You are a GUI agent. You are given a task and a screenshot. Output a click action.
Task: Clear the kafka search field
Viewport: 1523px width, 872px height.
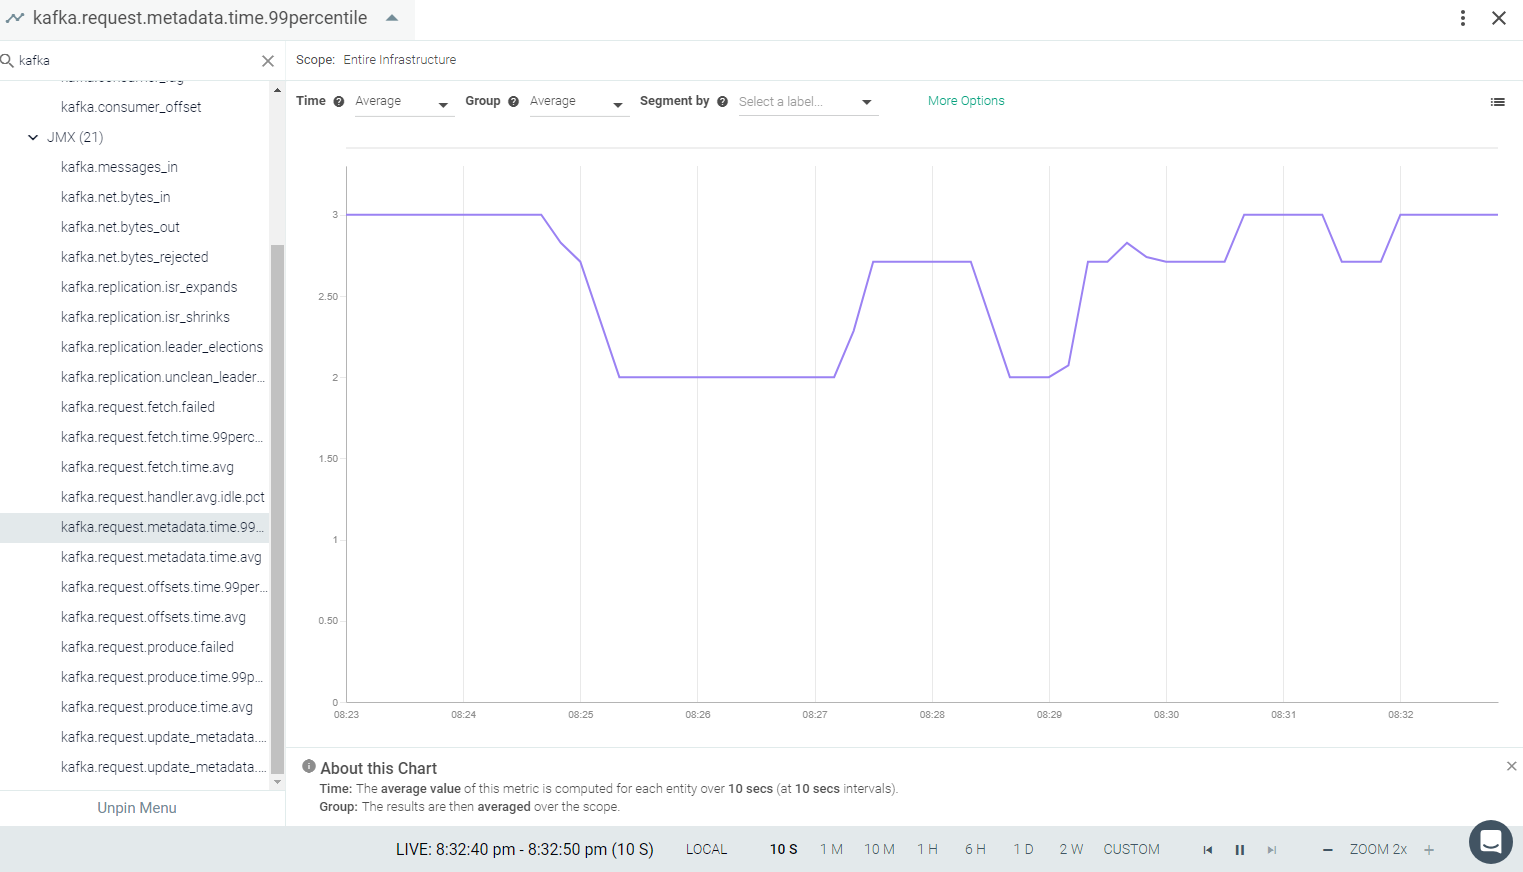(268, 61)
